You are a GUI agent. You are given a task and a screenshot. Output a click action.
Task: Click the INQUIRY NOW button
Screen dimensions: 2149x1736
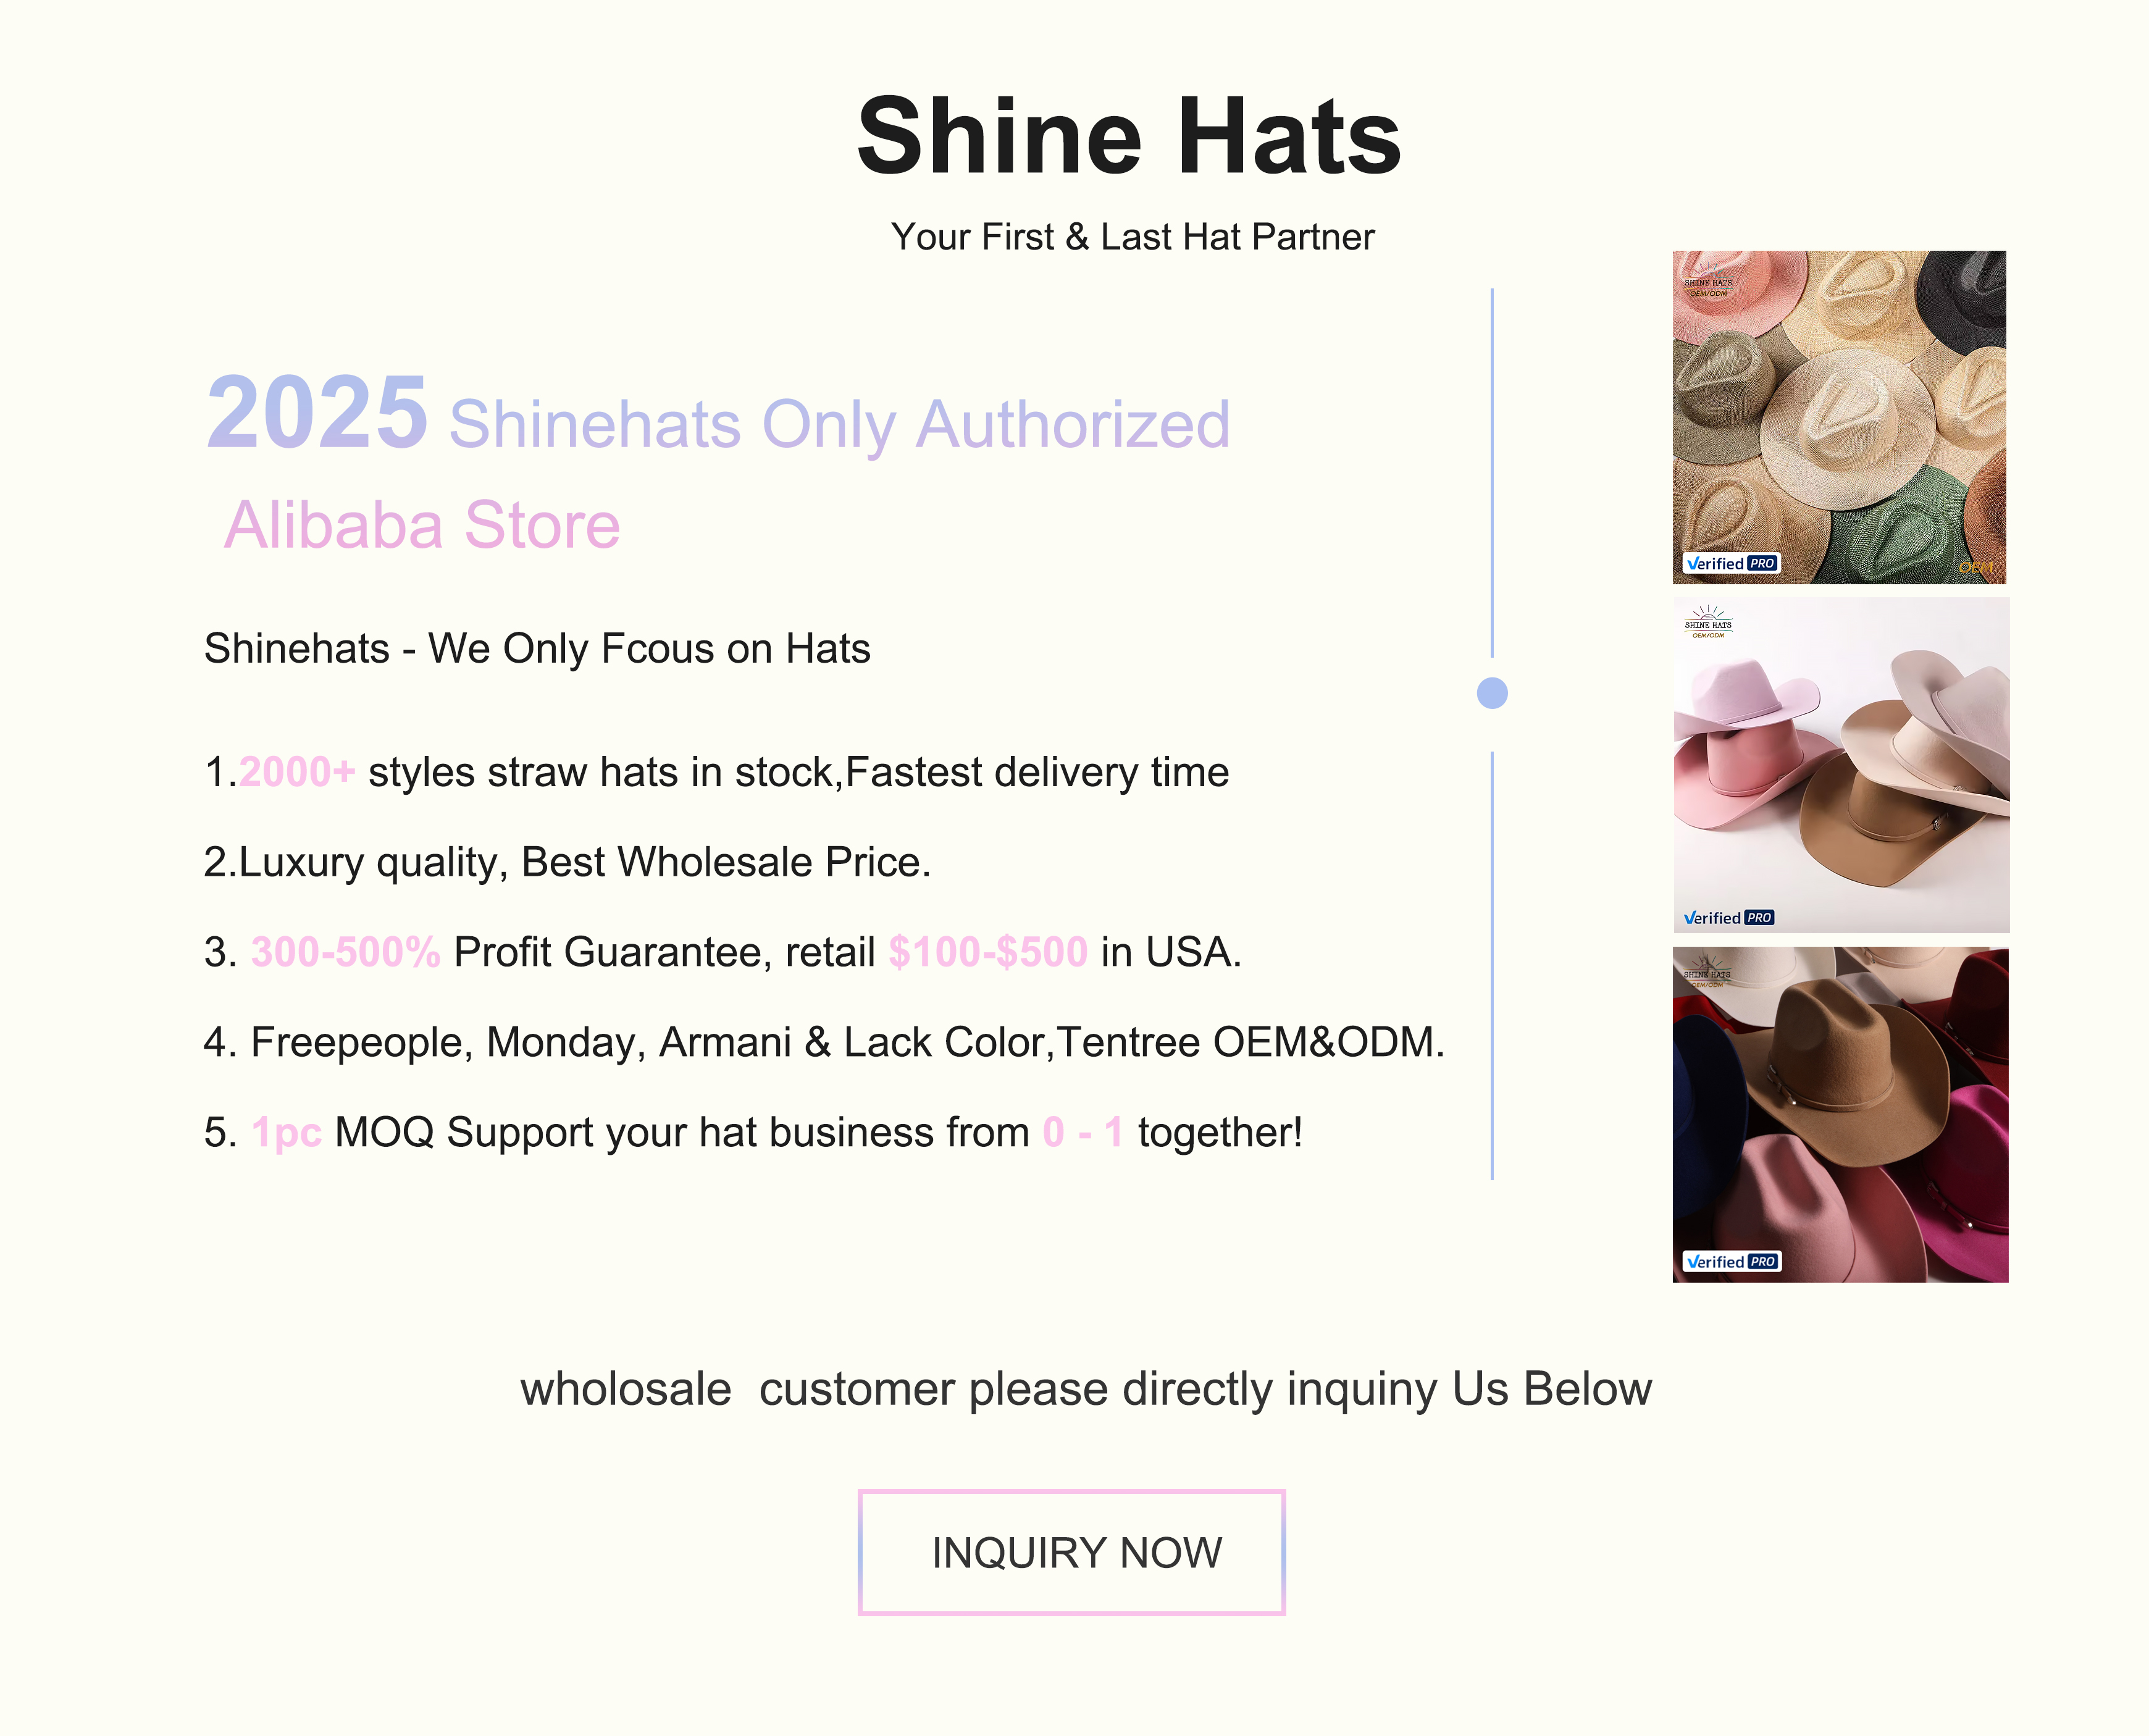coord(1071,1552)
